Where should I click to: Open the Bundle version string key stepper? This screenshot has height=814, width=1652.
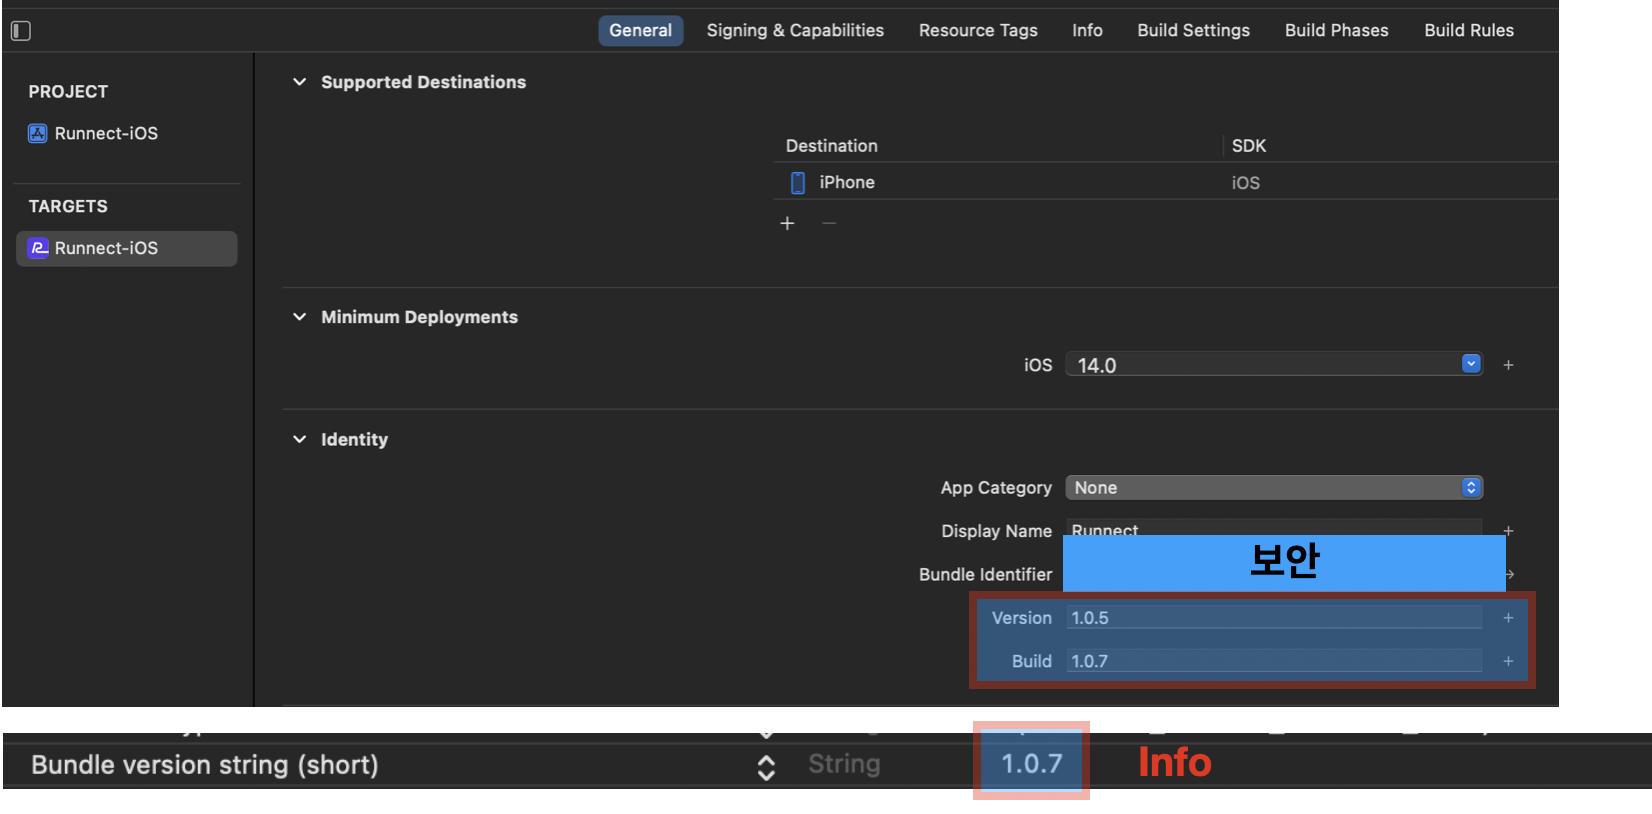(766, 767)
